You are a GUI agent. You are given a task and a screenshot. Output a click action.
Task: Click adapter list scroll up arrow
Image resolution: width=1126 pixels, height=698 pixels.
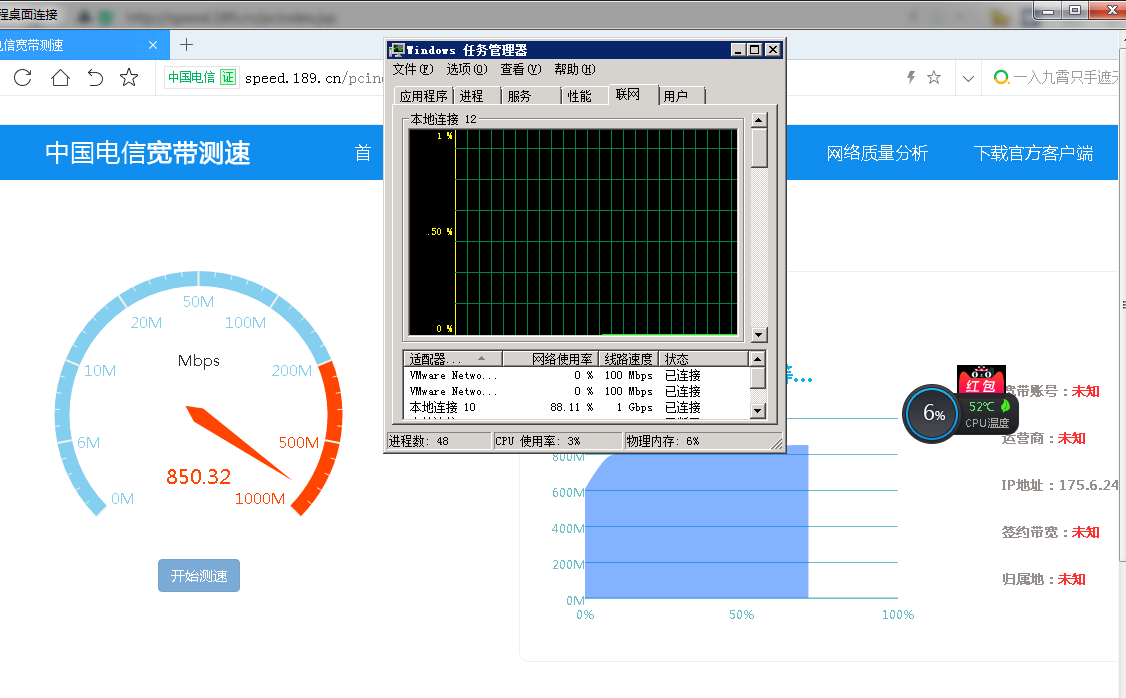tap(758, 358)
